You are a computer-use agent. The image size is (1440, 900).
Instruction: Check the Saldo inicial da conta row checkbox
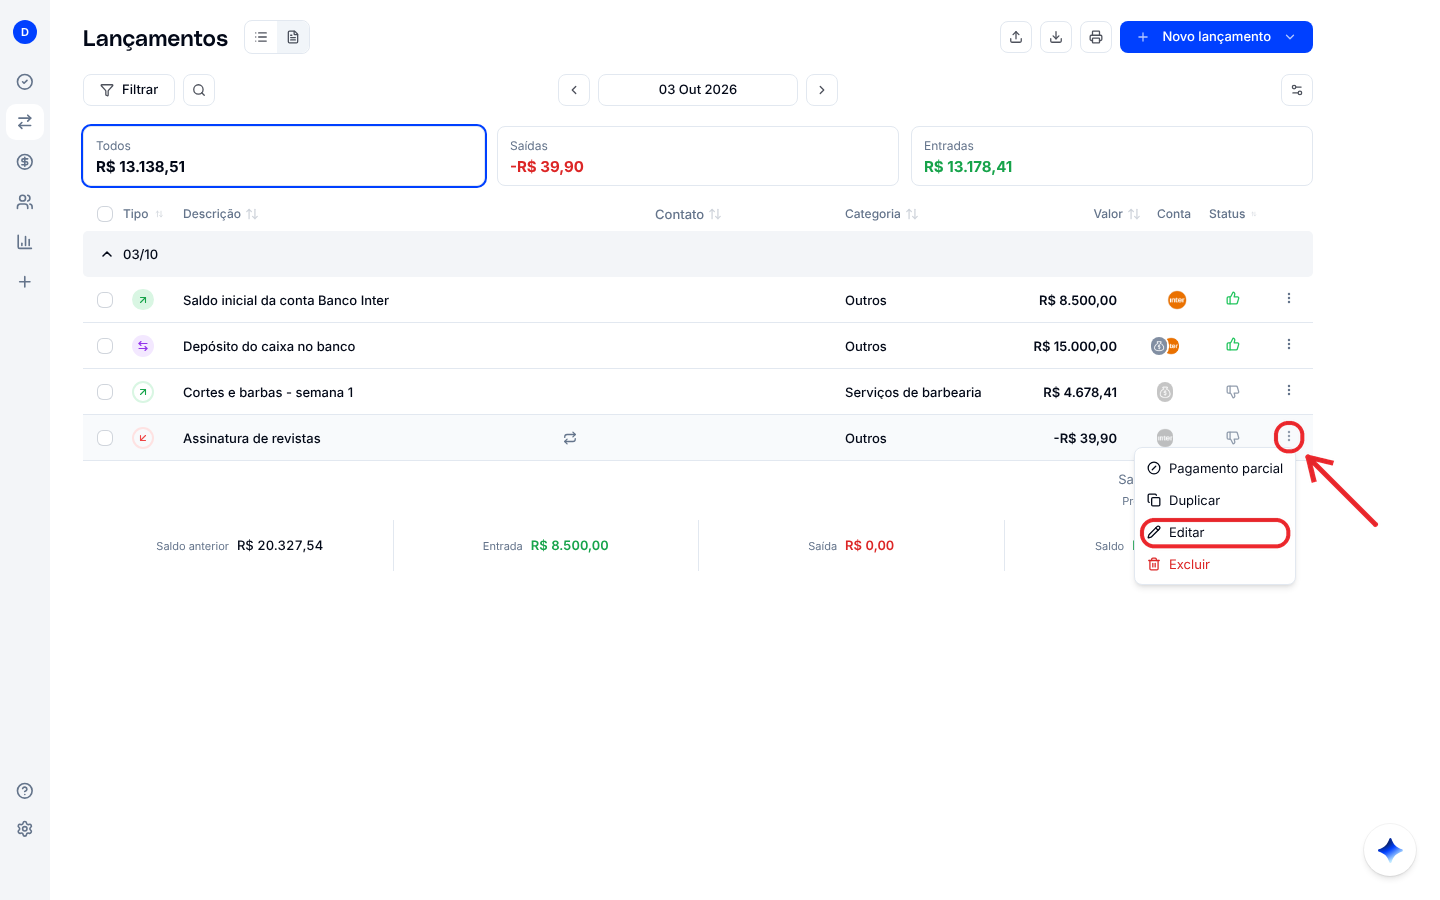point(105,300)
